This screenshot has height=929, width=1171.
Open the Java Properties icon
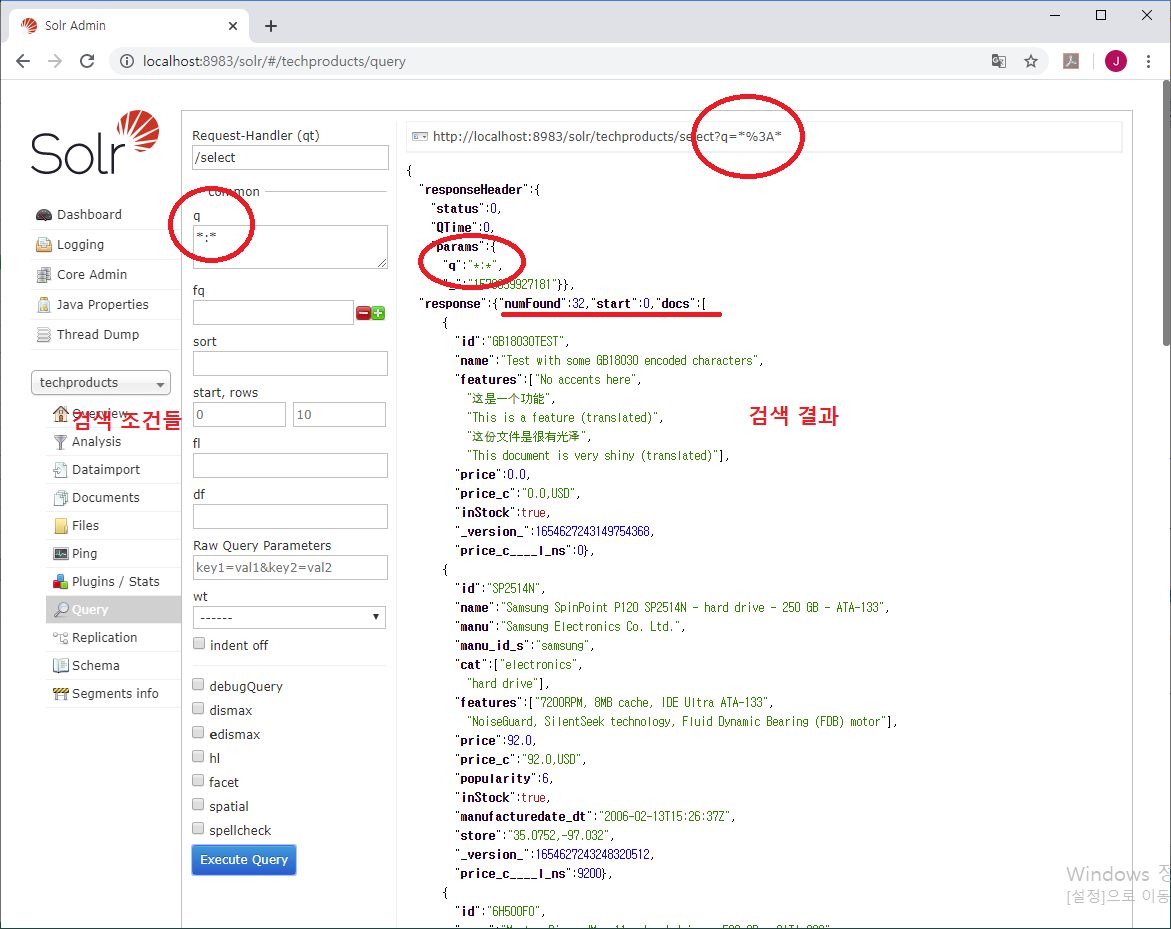[44, 305]
